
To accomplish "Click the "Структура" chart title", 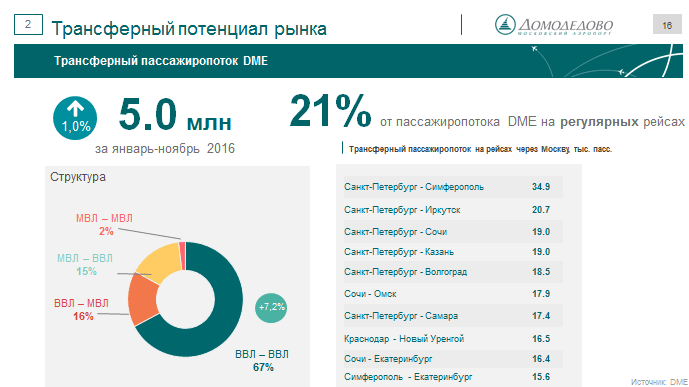I will coord(78,177).
